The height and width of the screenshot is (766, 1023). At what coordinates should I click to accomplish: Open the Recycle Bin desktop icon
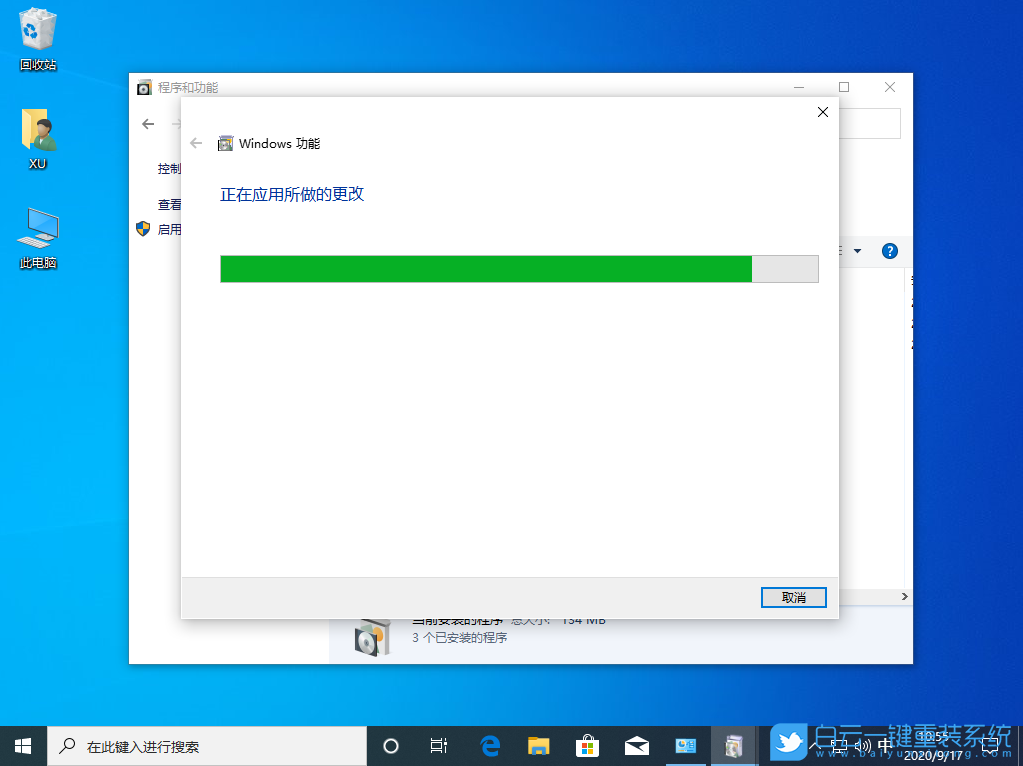pyautogui.click(x=36, y=30)
